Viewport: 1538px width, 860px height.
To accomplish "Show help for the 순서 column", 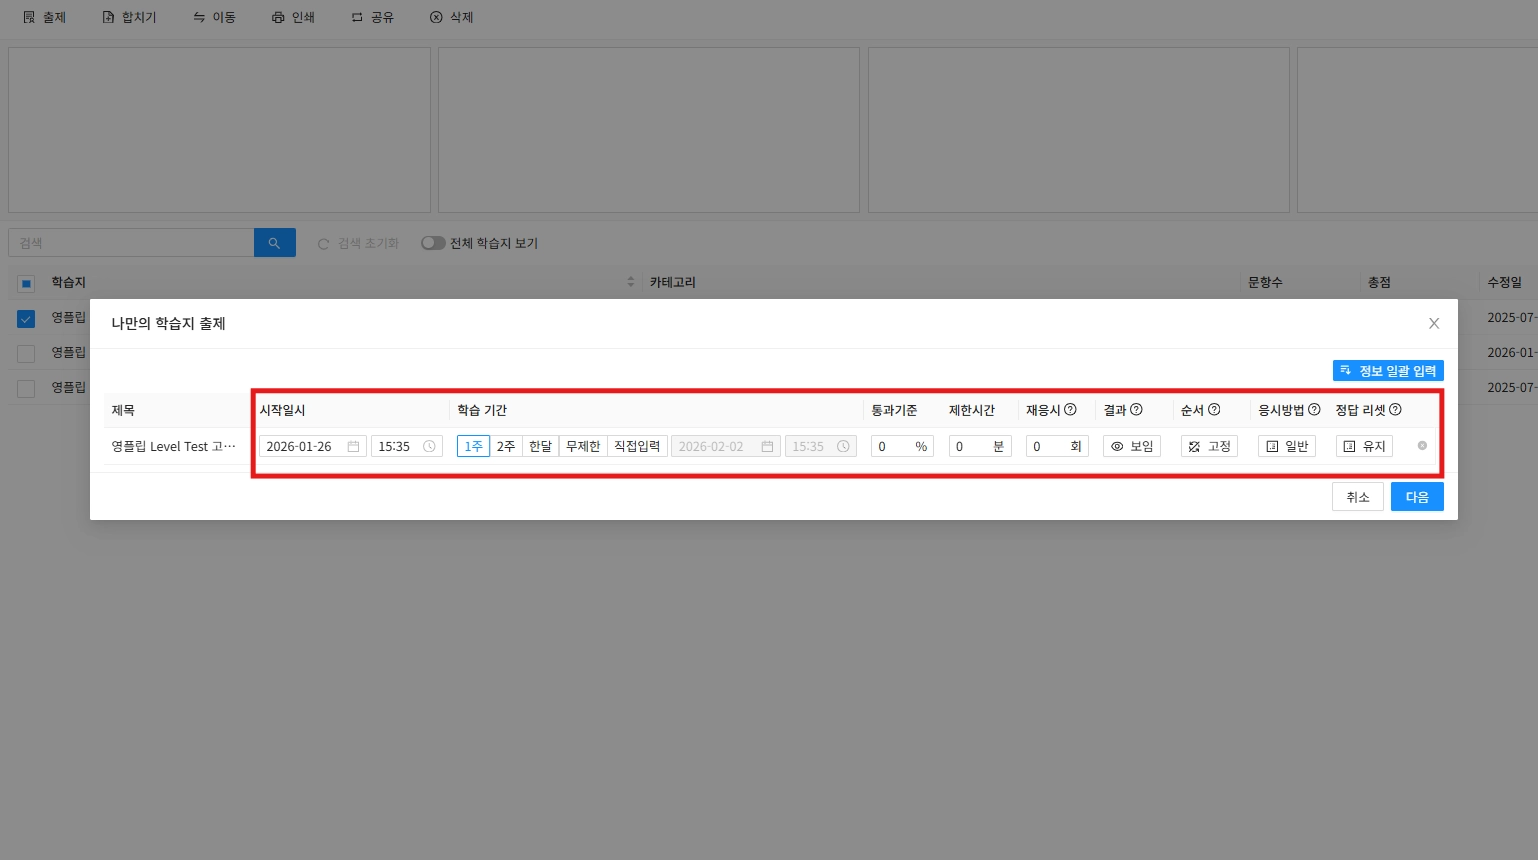I will (1214, 410).
